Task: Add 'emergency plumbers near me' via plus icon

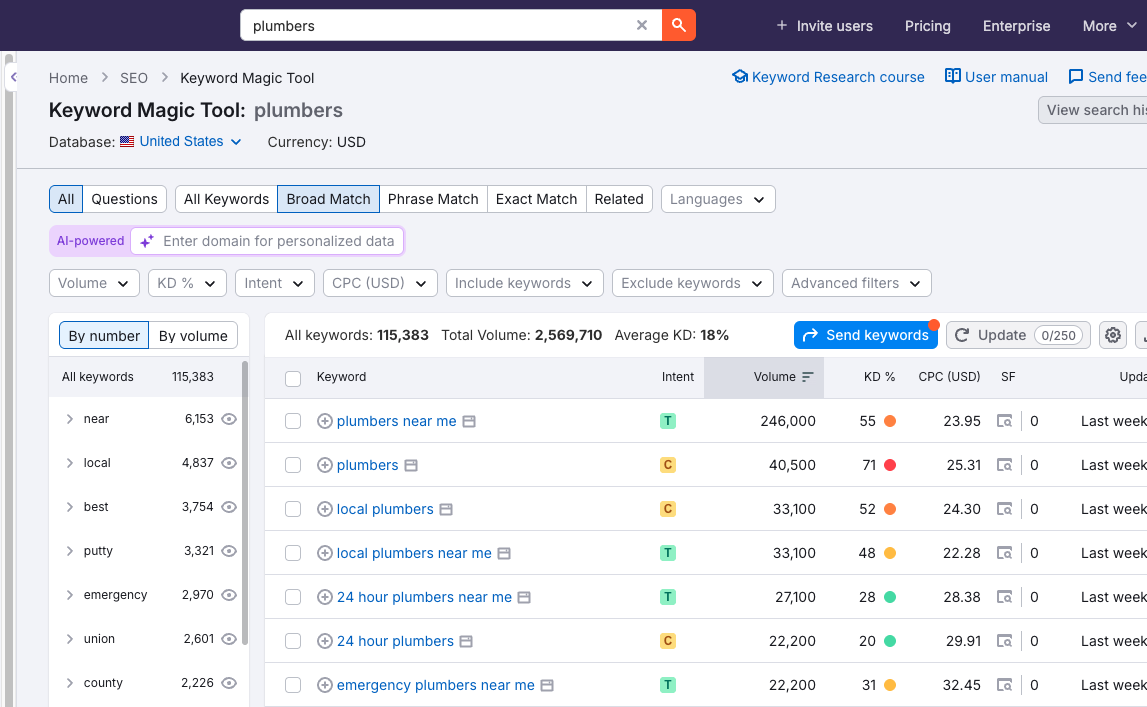Action: pyautogui.click(x=325, y=685)
